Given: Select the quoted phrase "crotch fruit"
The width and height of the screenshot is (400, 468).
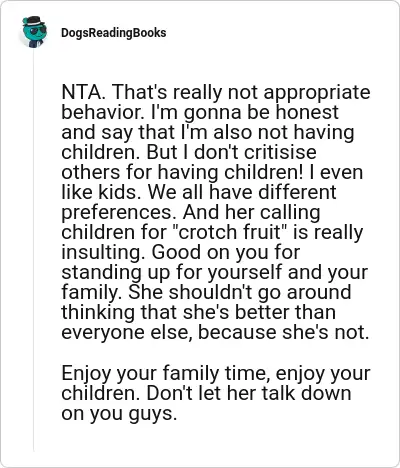Looking at the screenshot, I should (230, 232).
